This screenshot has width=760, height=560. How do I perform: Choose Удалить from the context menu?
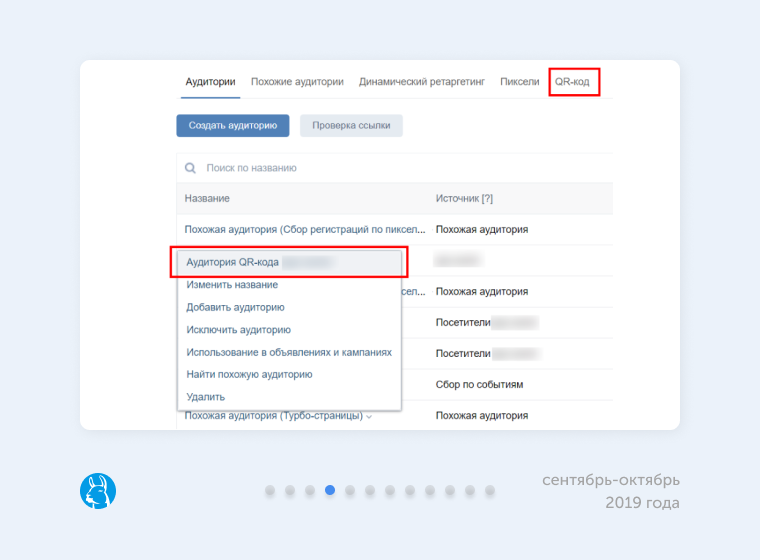tap(206, 397)
